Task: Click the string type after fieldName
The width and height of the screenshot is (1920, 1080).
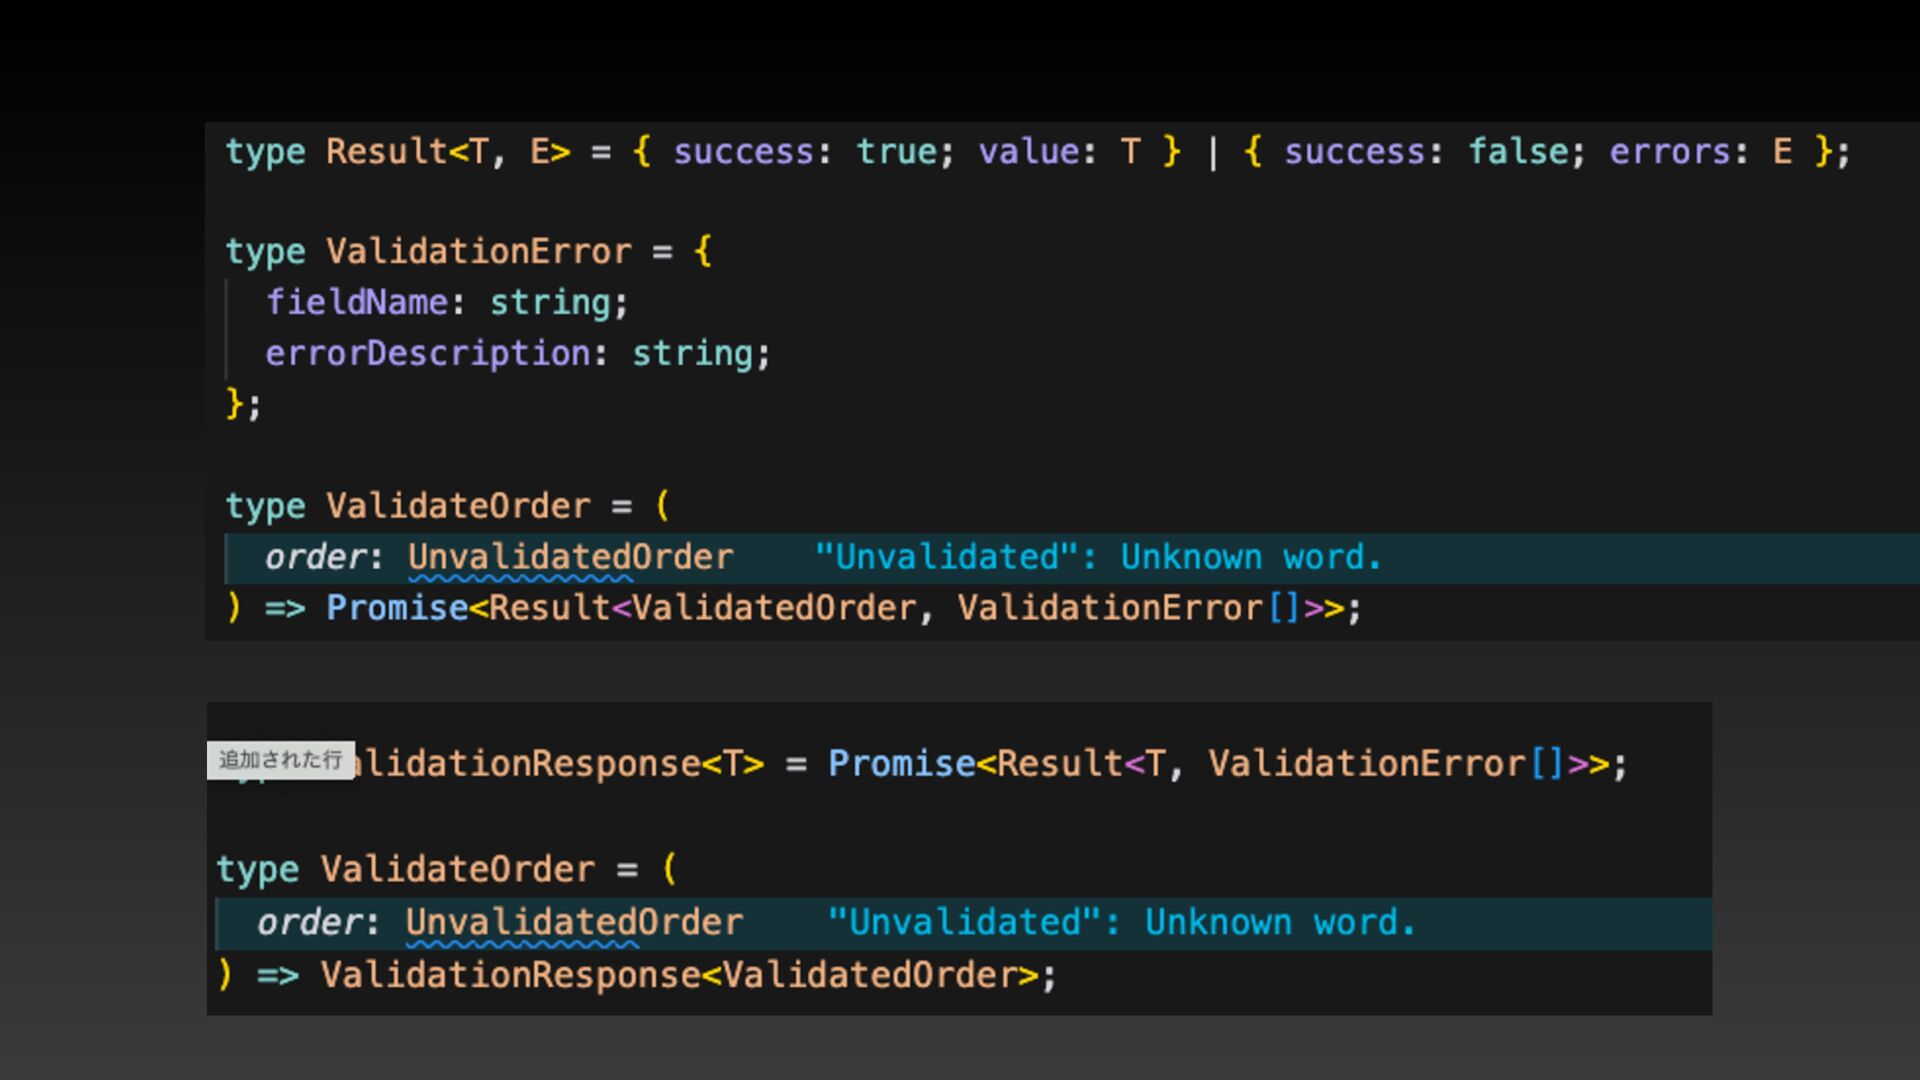Action: (550, 303)
